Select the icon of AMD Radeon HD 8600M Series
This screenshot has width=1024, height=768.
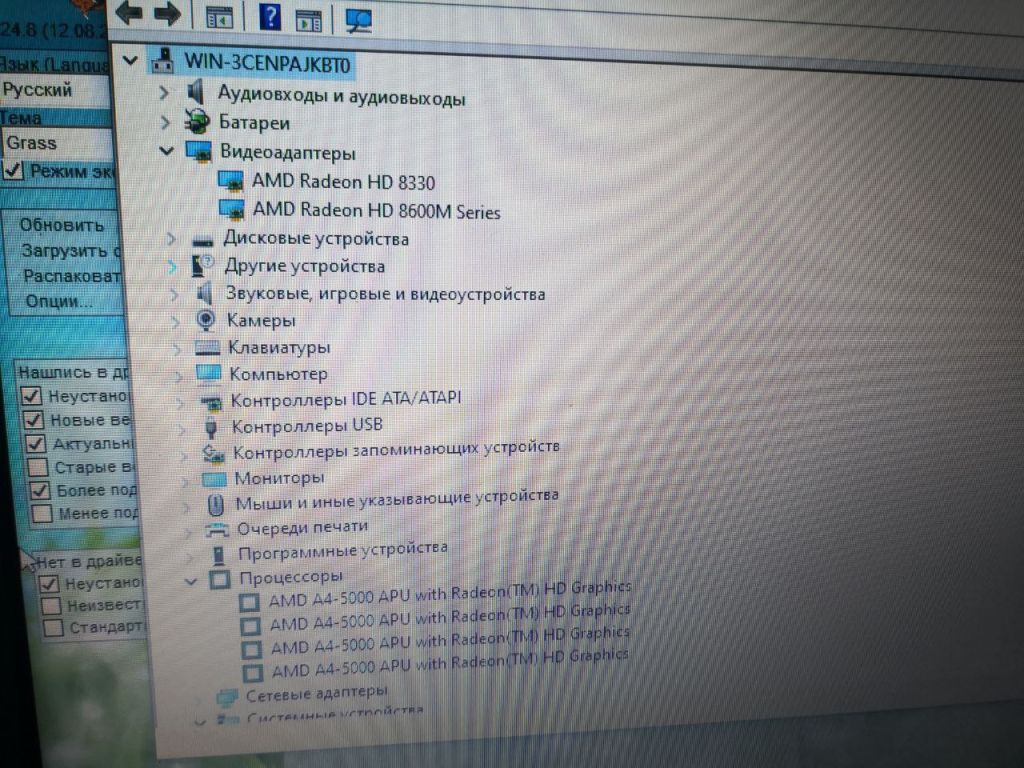(232, 209)
